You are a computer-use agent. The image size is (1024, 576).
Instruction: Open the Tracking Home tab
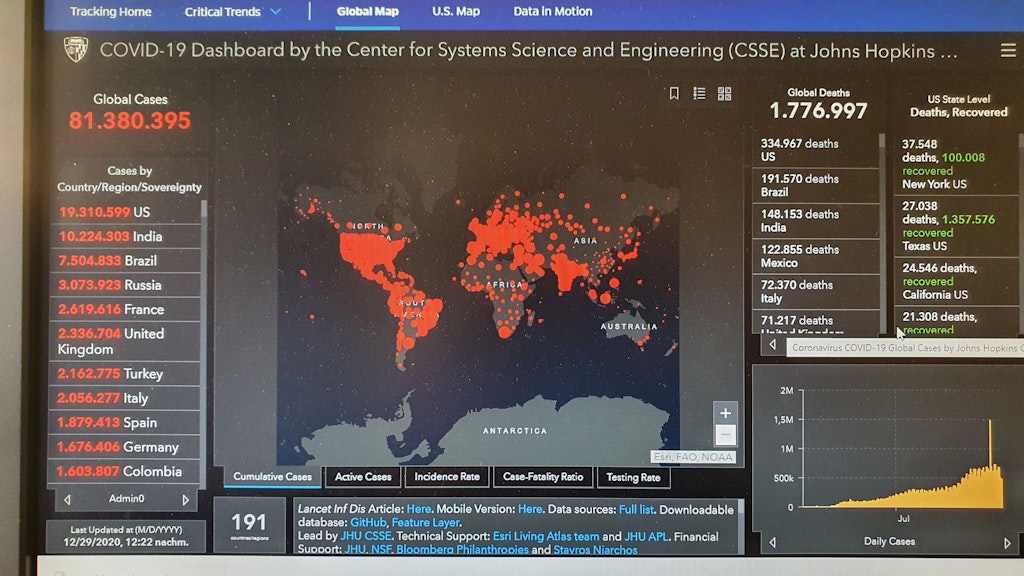(x=110, y=12)
